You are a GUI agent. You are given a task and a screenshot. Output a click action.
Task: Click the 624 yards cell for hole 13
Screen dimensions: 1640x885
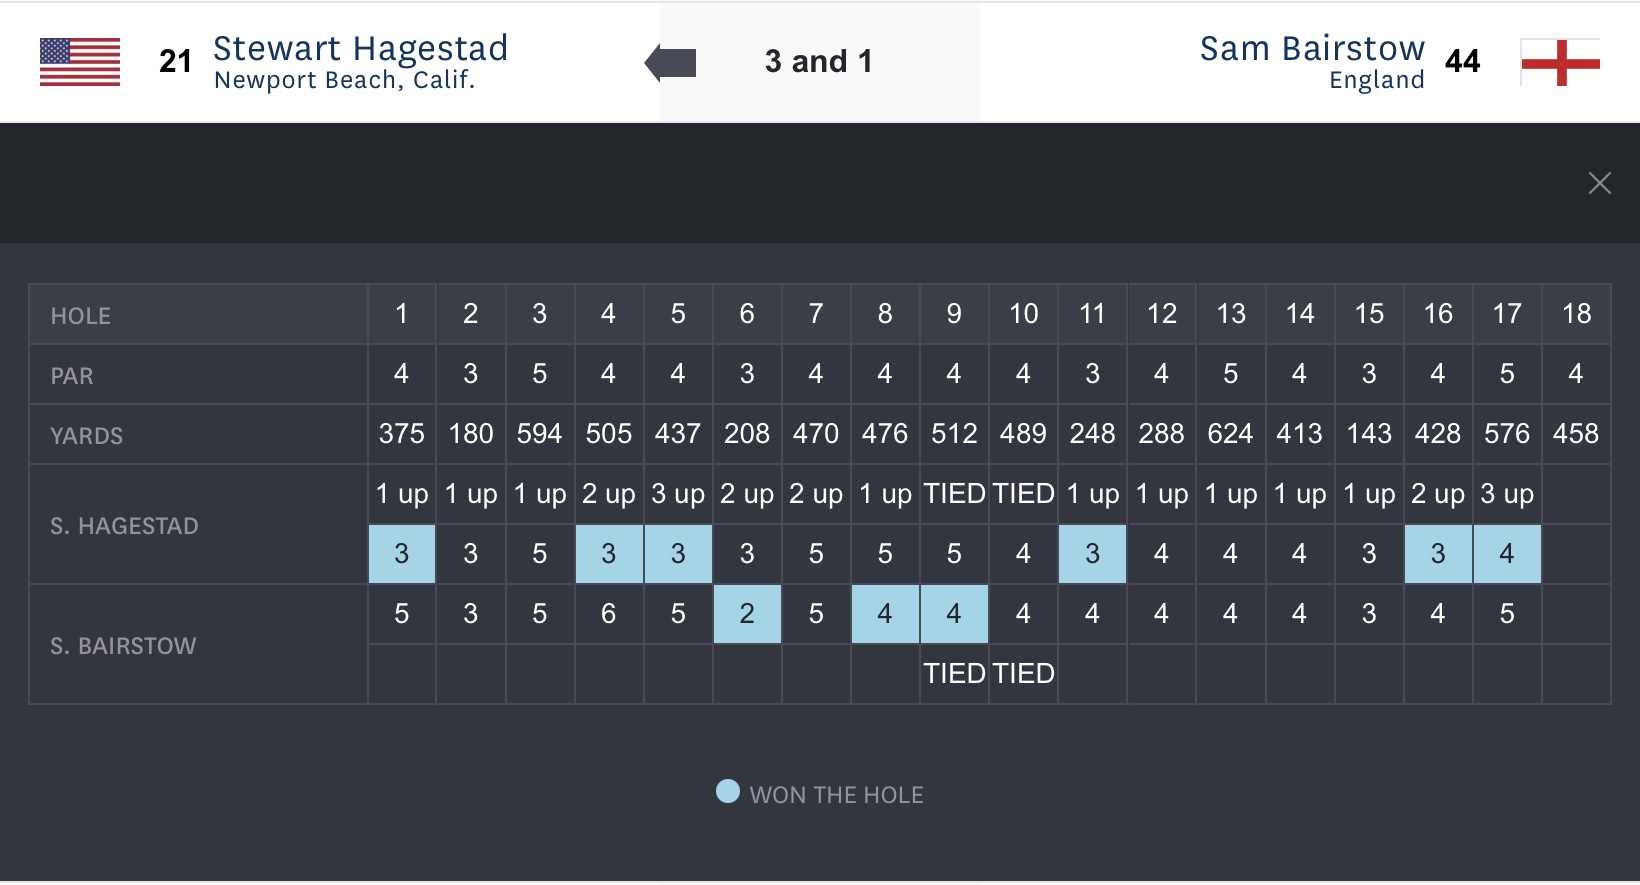(1230, 434)
